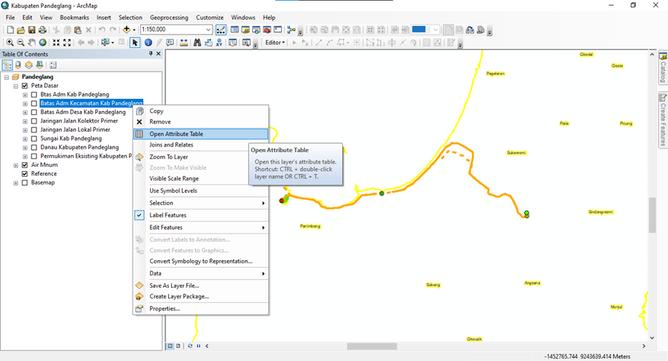Switch to List By Drawing Order
The width and height of the screenshot is (668, 361).
coord(7,65)
